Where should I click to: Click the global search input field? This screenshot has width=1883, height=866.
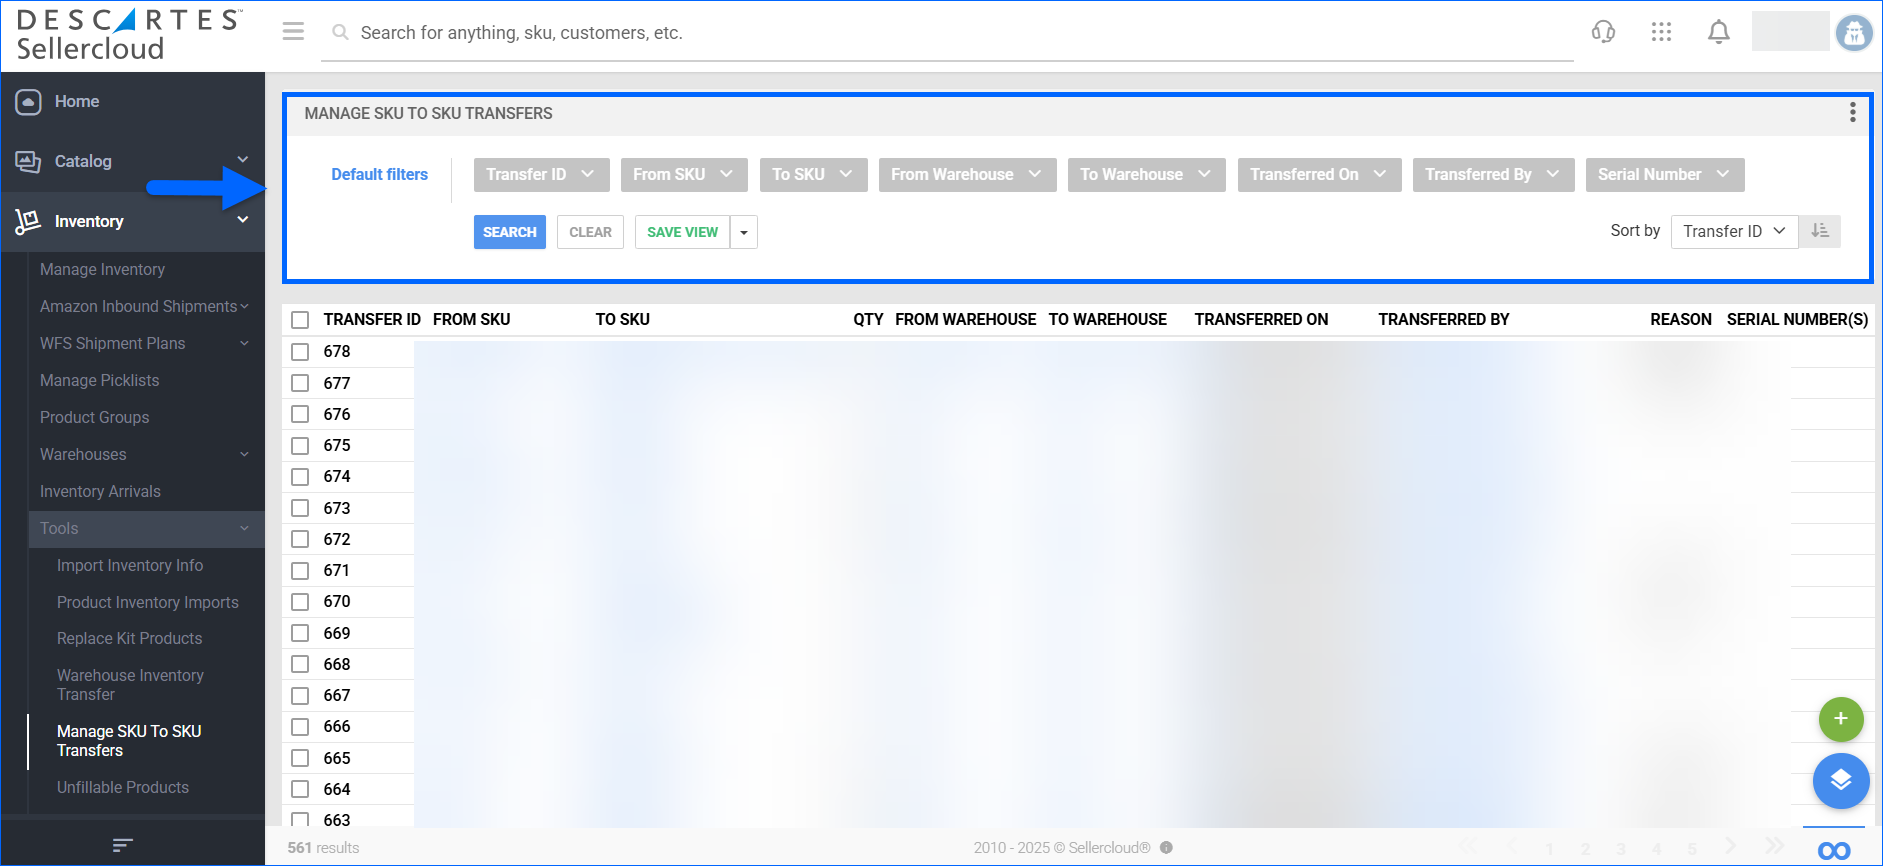pos(940,33)
